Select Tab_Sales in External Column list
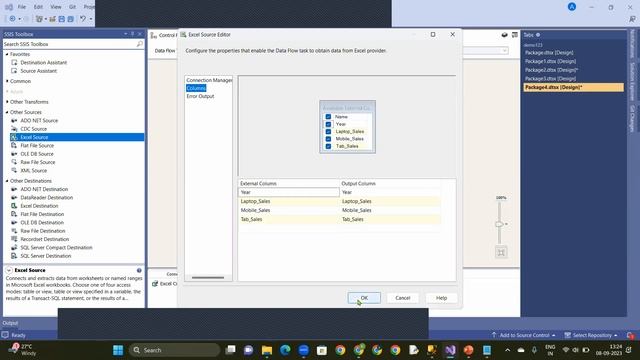This screenshot has width=640, height=360. pos(289,219)
